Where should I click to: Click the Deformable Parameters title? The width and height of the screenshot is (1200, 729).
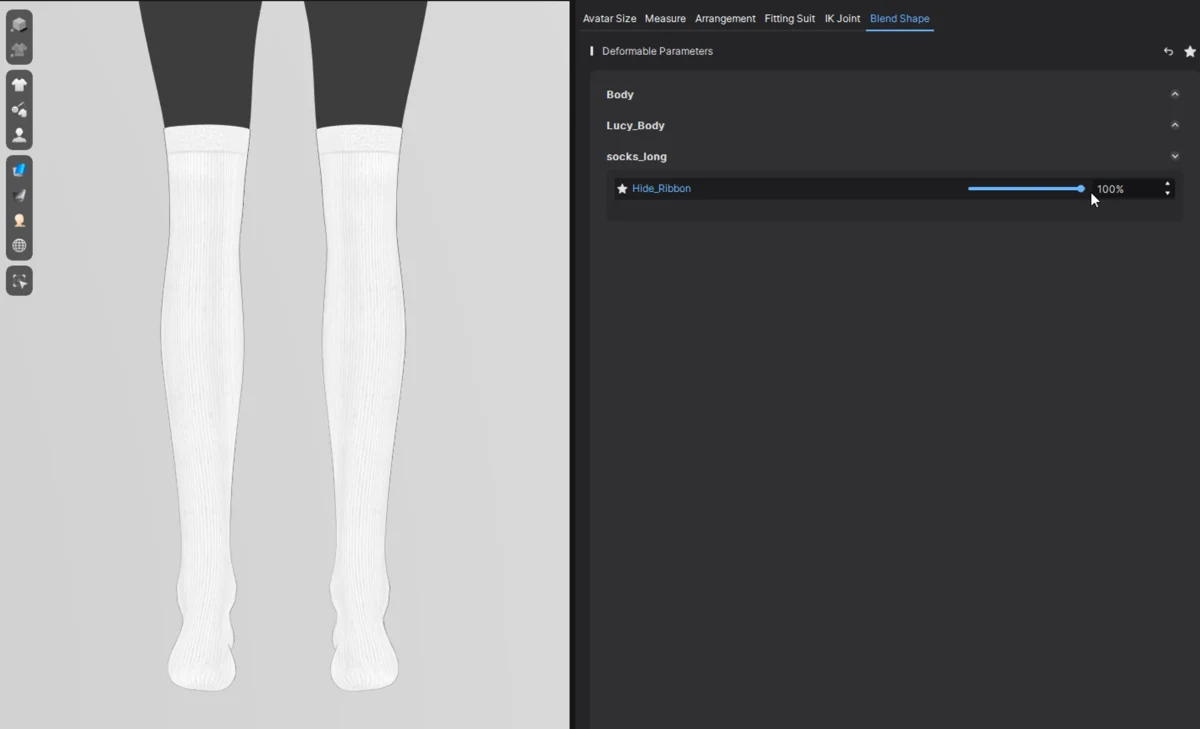tap(657, 51)
